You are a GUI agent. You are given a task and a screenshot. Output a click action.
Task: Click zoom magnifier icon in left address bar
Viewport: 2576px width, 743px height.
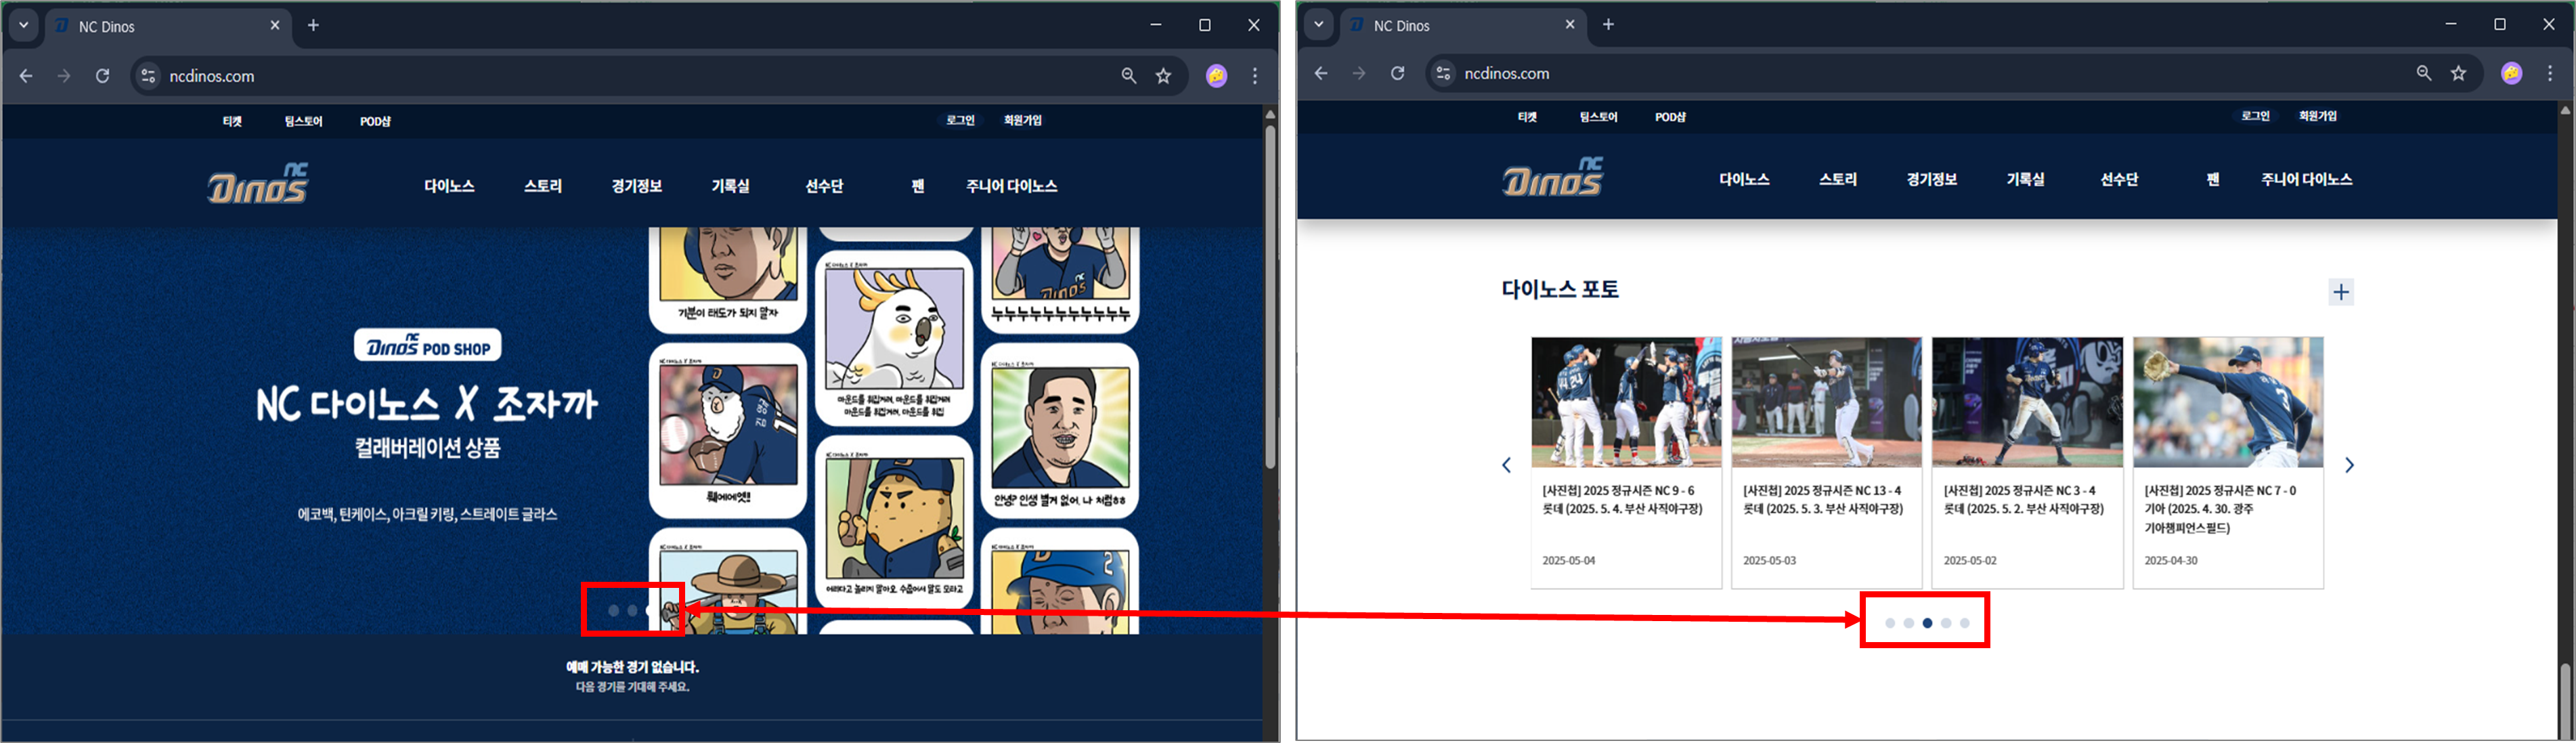coord(1129,76)
